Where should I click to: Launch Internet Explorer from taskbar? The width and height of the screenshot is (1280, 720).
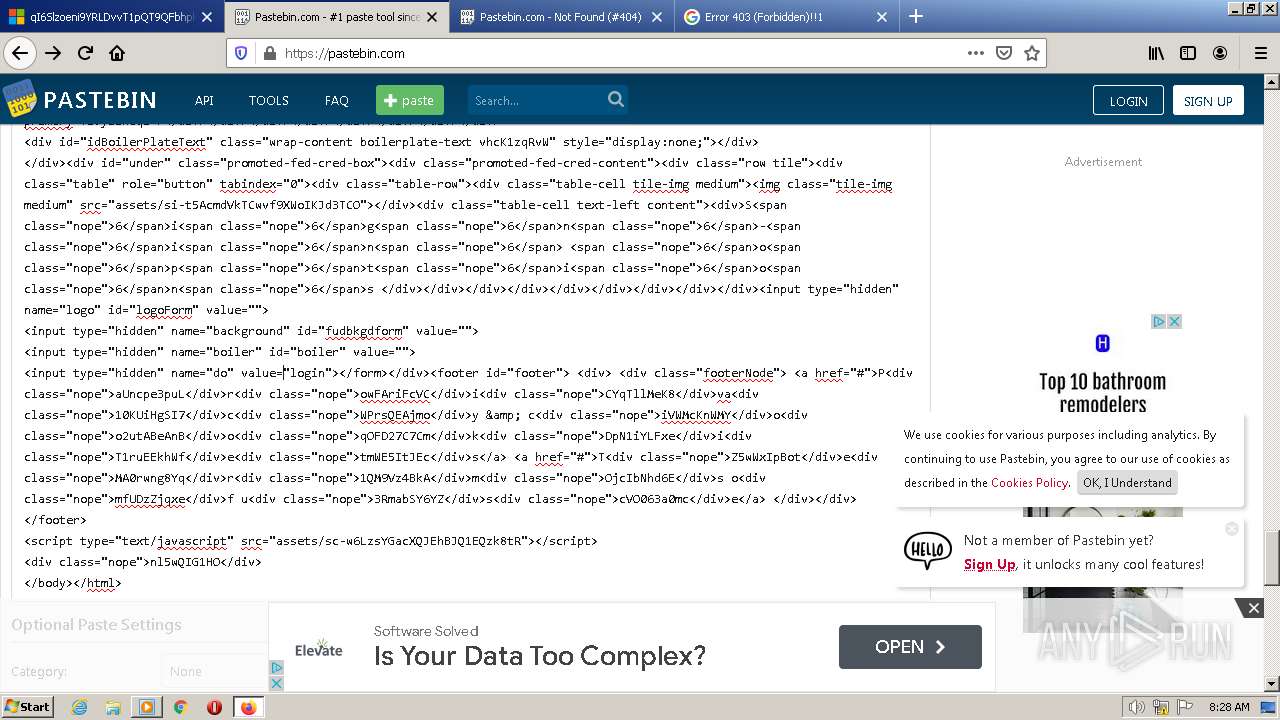coord(79,707)
